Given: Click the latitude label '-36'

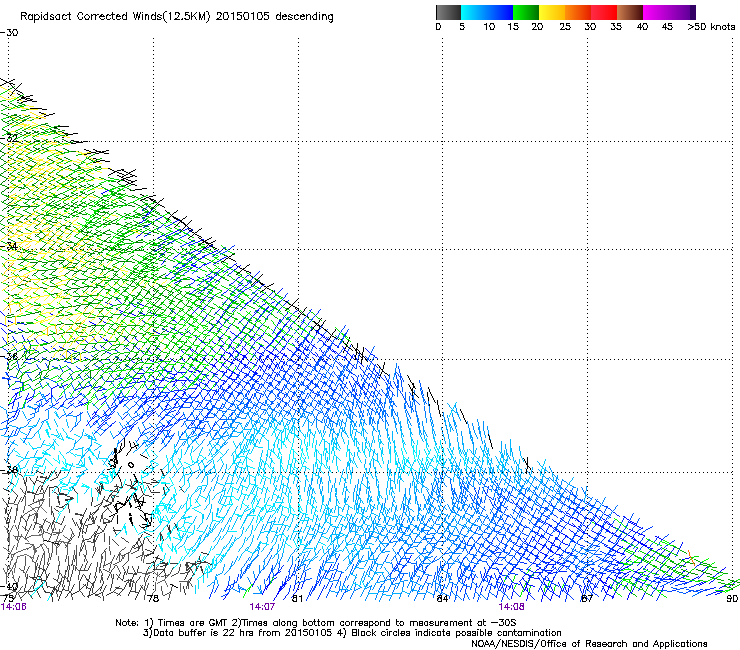Looking at the screenshot, I should 9,356.
